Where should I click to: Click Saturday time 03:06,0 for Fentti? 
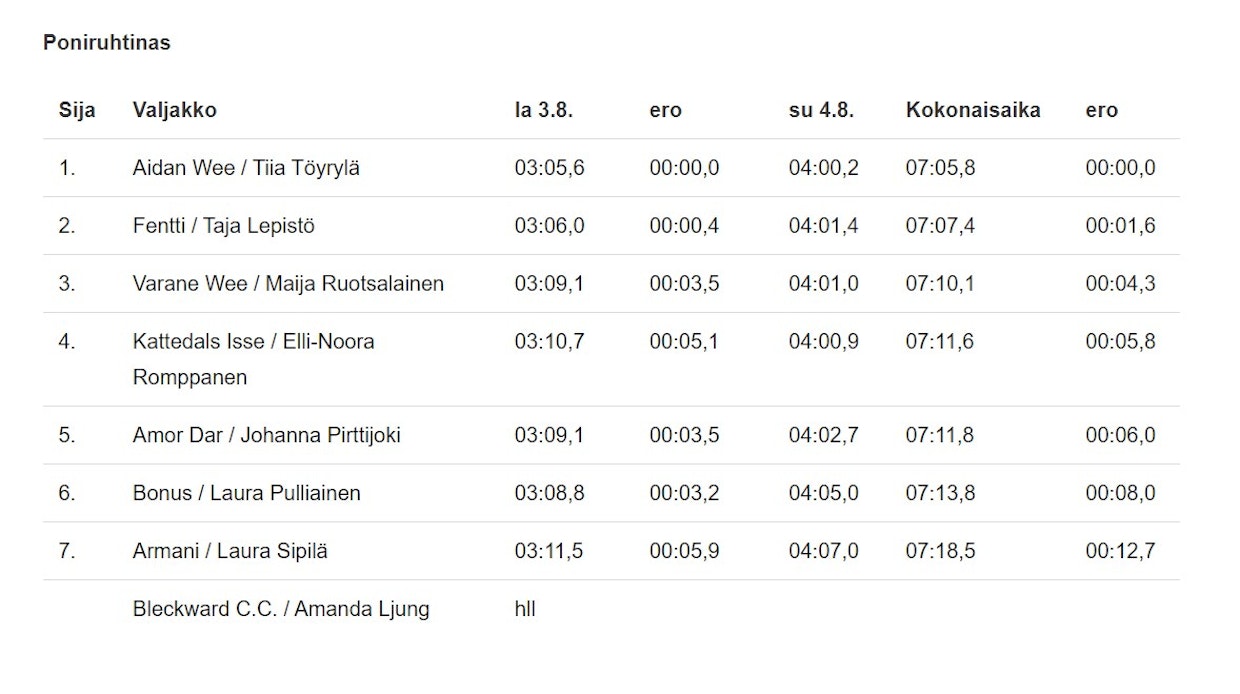549,226
